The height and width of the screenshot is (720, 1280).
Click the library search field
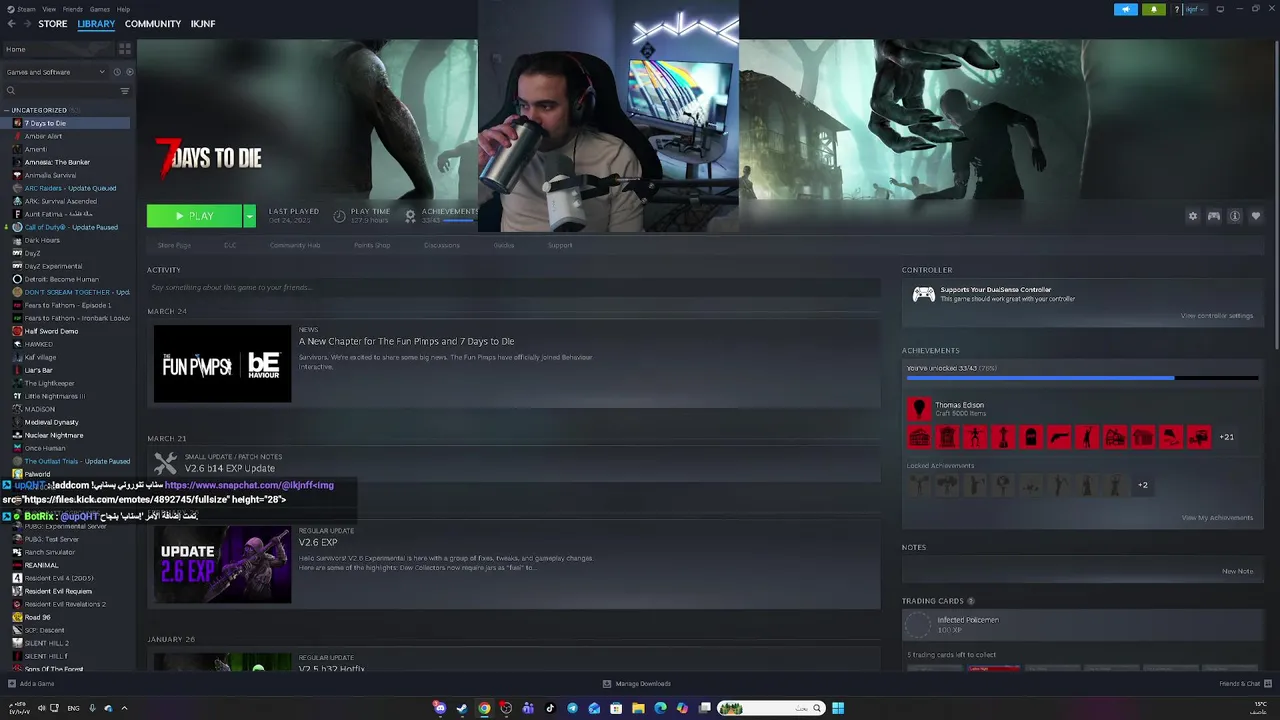click(60, 91)
